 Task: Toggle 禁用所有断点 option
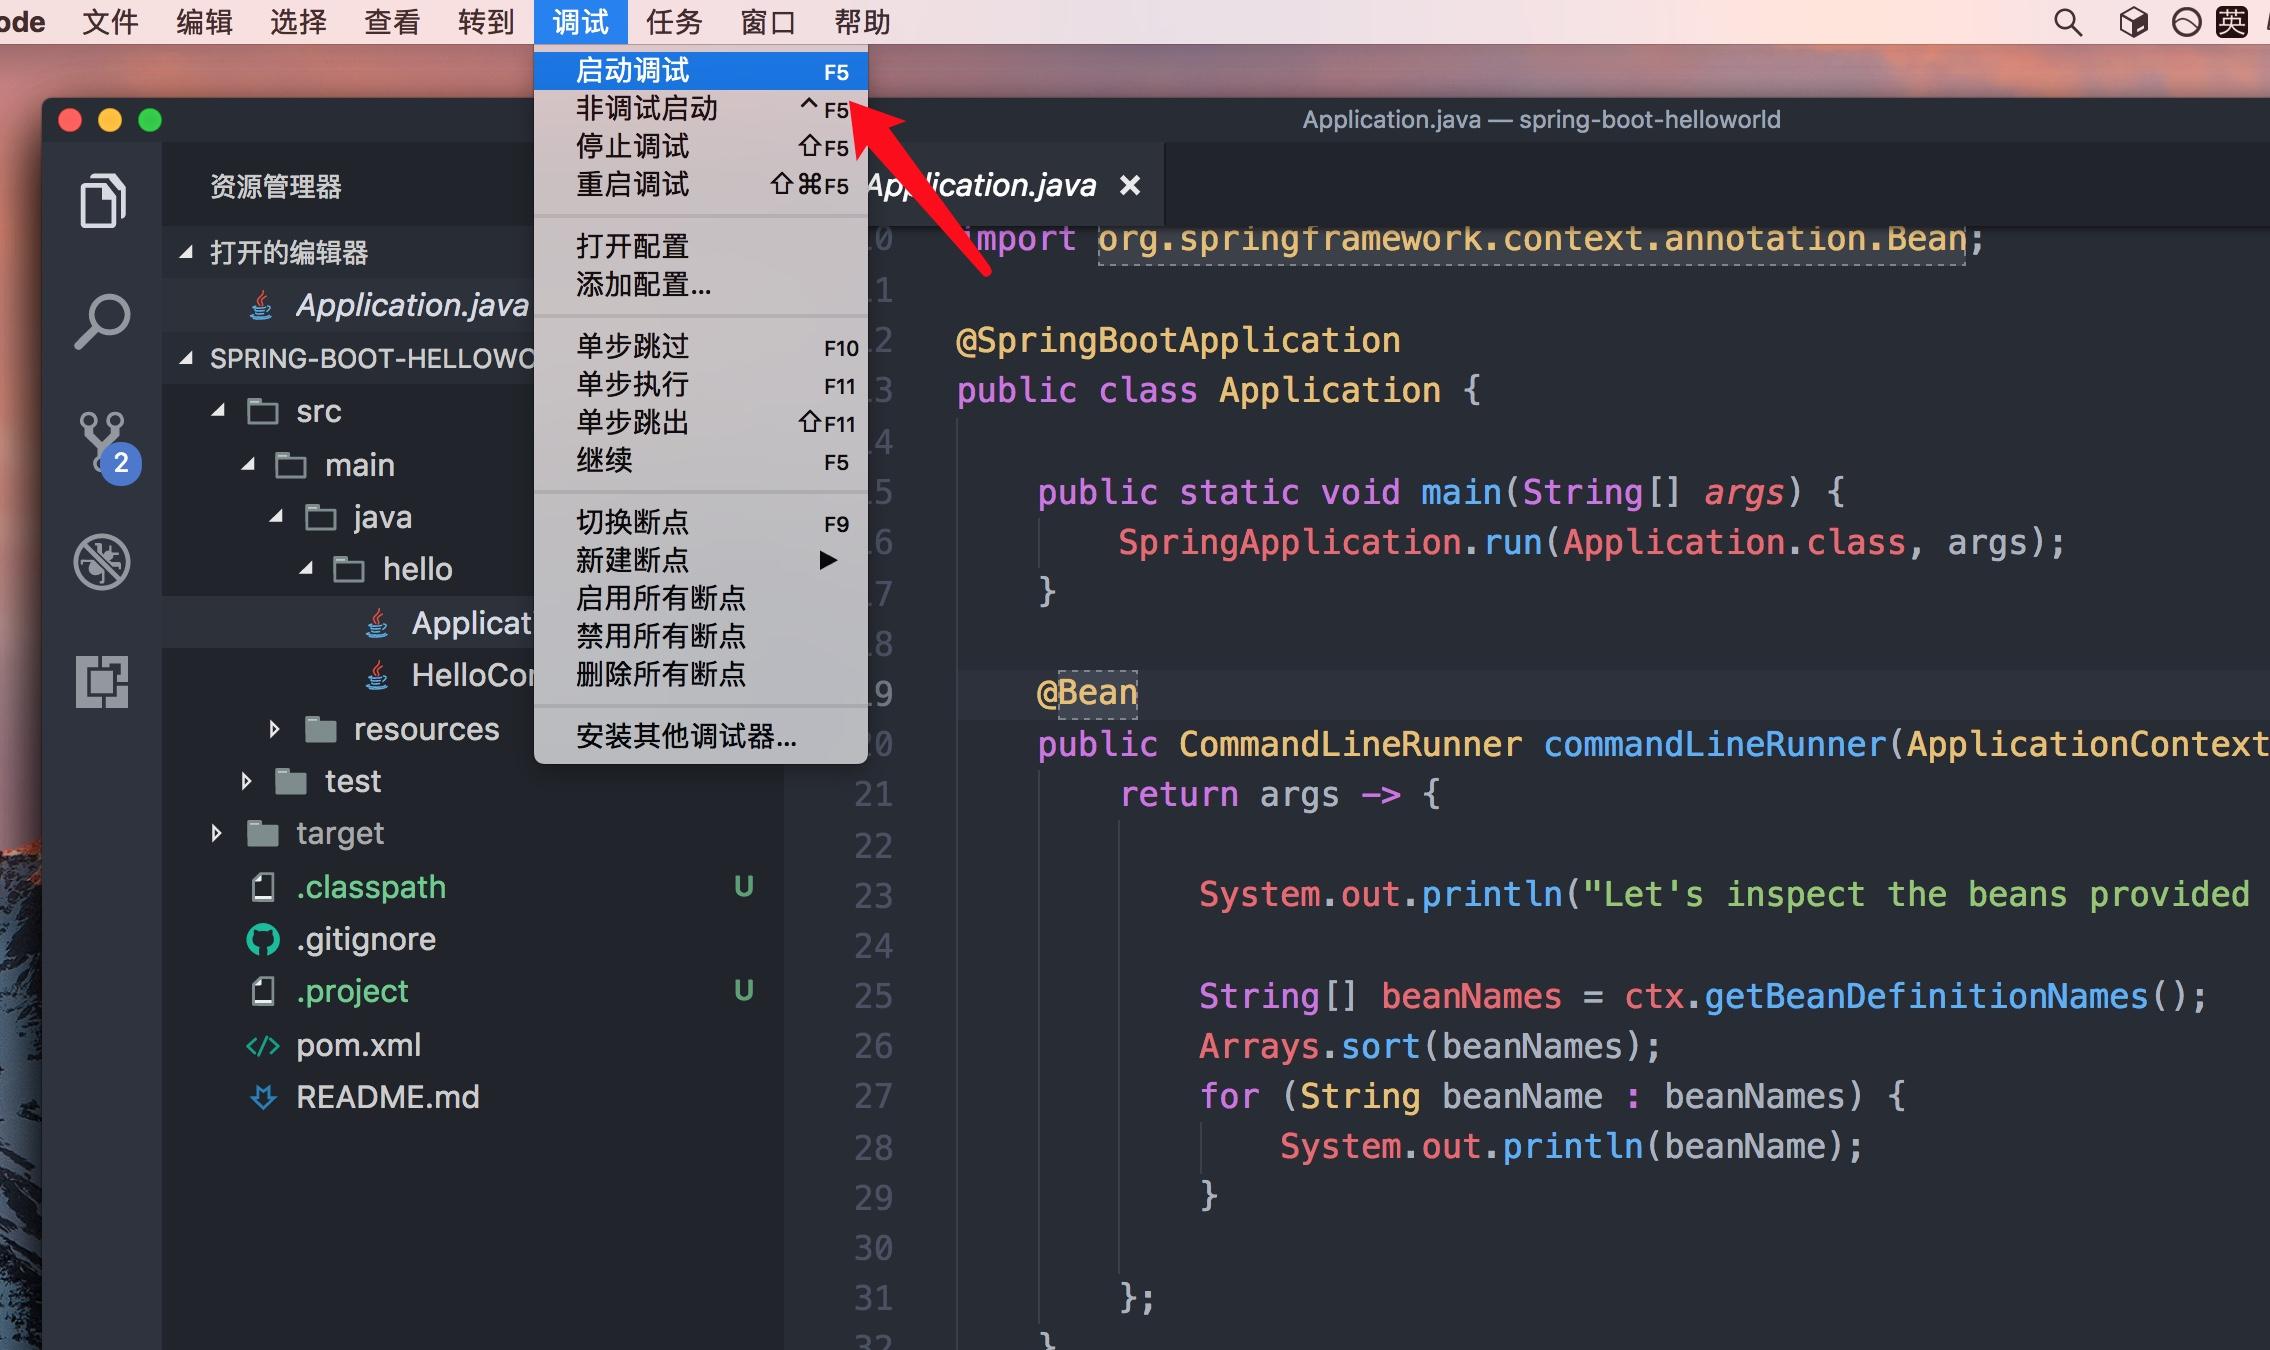[x=663, y=635]
